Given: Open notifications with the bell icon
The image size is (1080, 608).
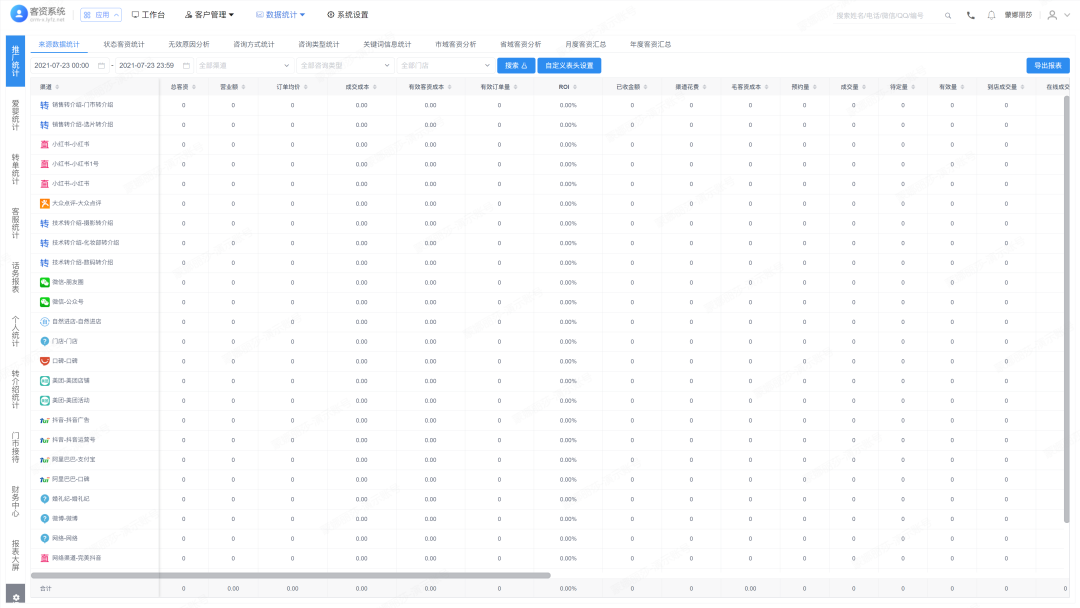Looking at the screenshot, I should 991,15.
